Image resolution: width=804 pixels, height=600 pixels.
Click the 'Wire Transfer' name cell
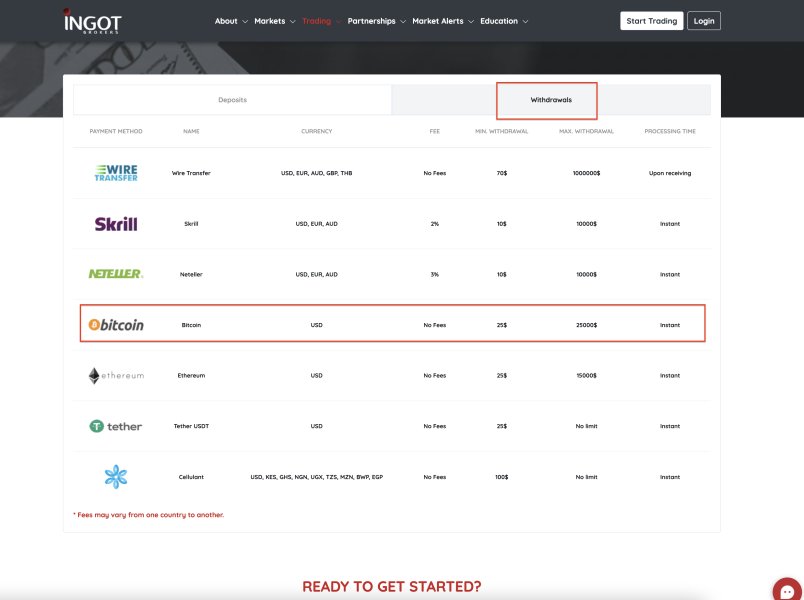[x=191, y=173]
